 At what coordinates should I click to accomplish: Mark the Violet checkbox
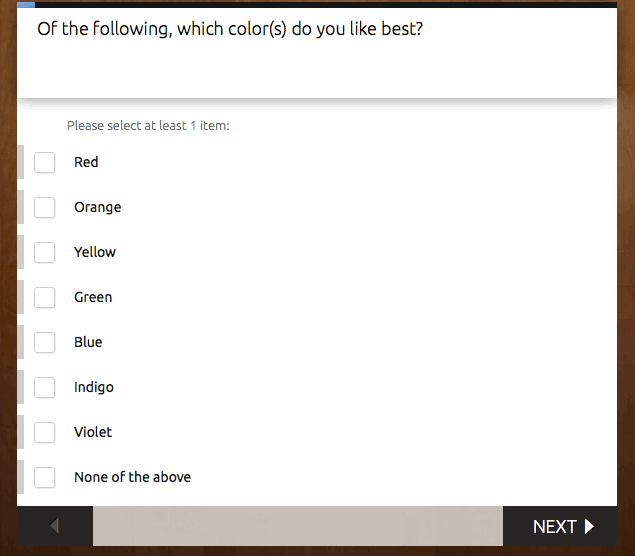(45, 432)
